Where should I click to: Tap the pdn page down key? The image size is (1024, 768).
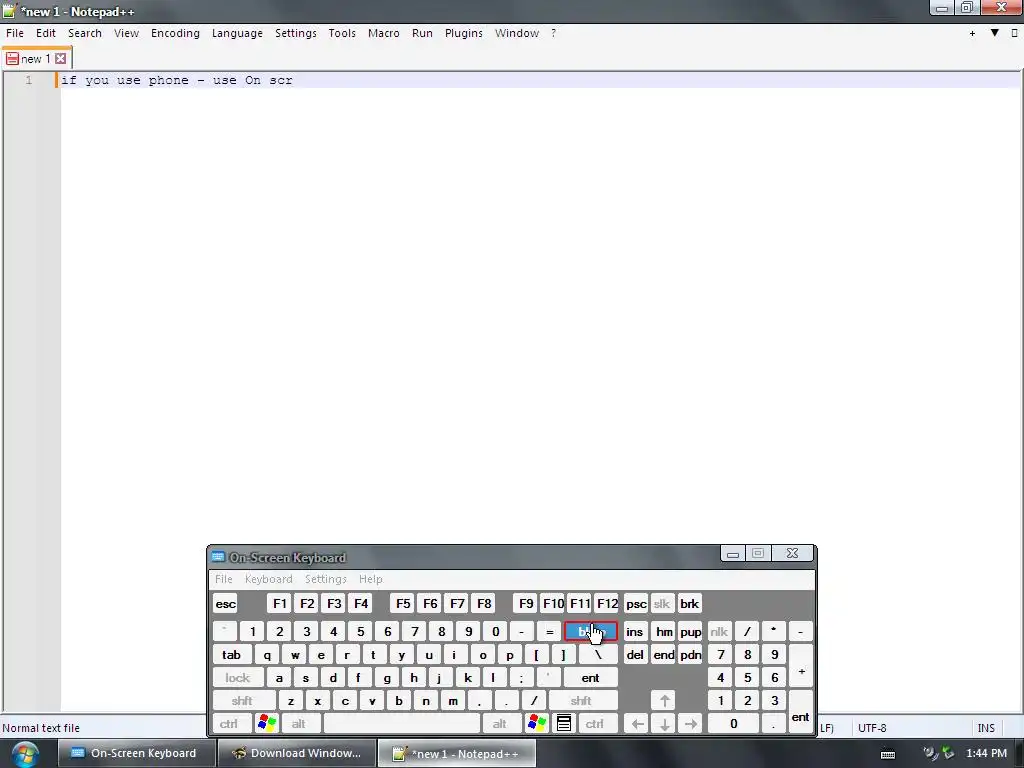pyautogui.click(x=690, y=655)
